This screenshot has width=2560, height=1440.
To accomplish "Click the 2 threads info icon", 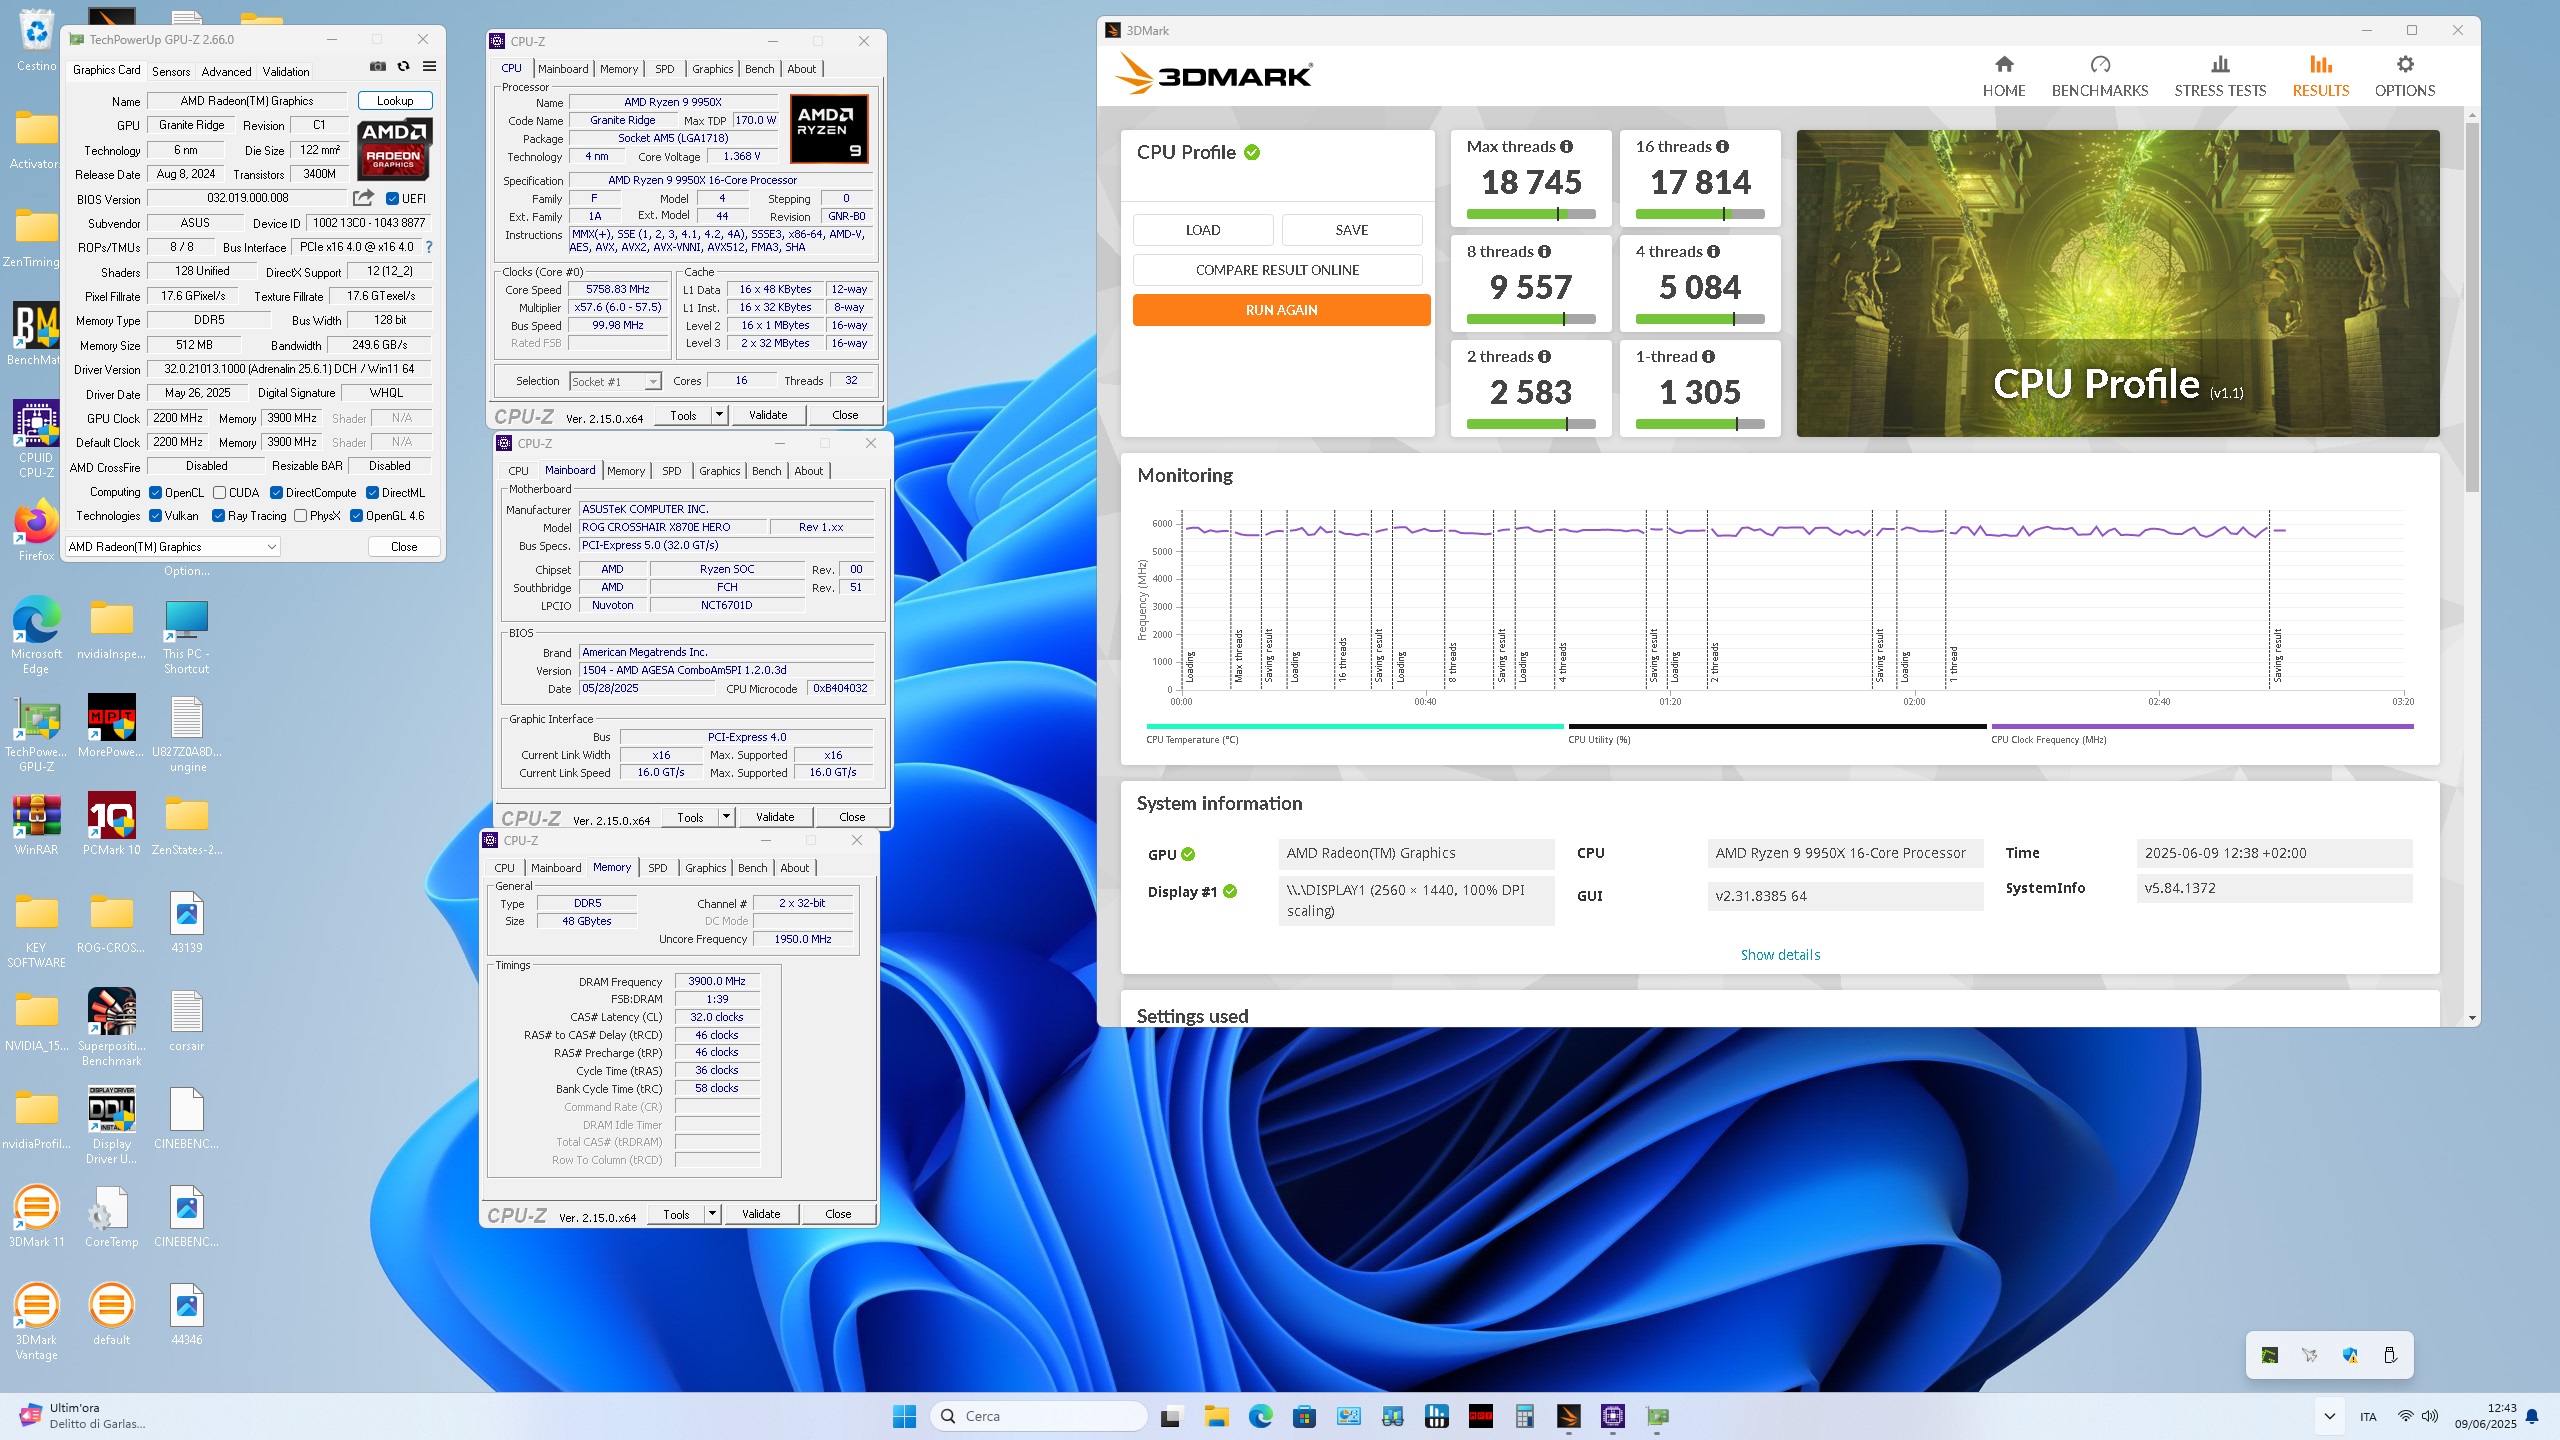I will coord(1544,356).
